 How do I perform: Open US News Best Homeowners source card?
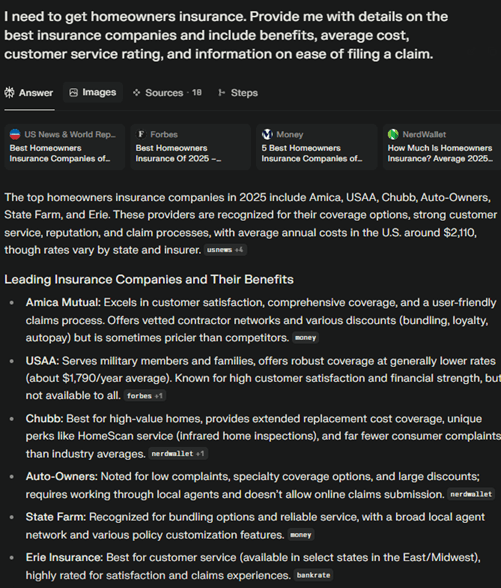[x=64, y=147]
